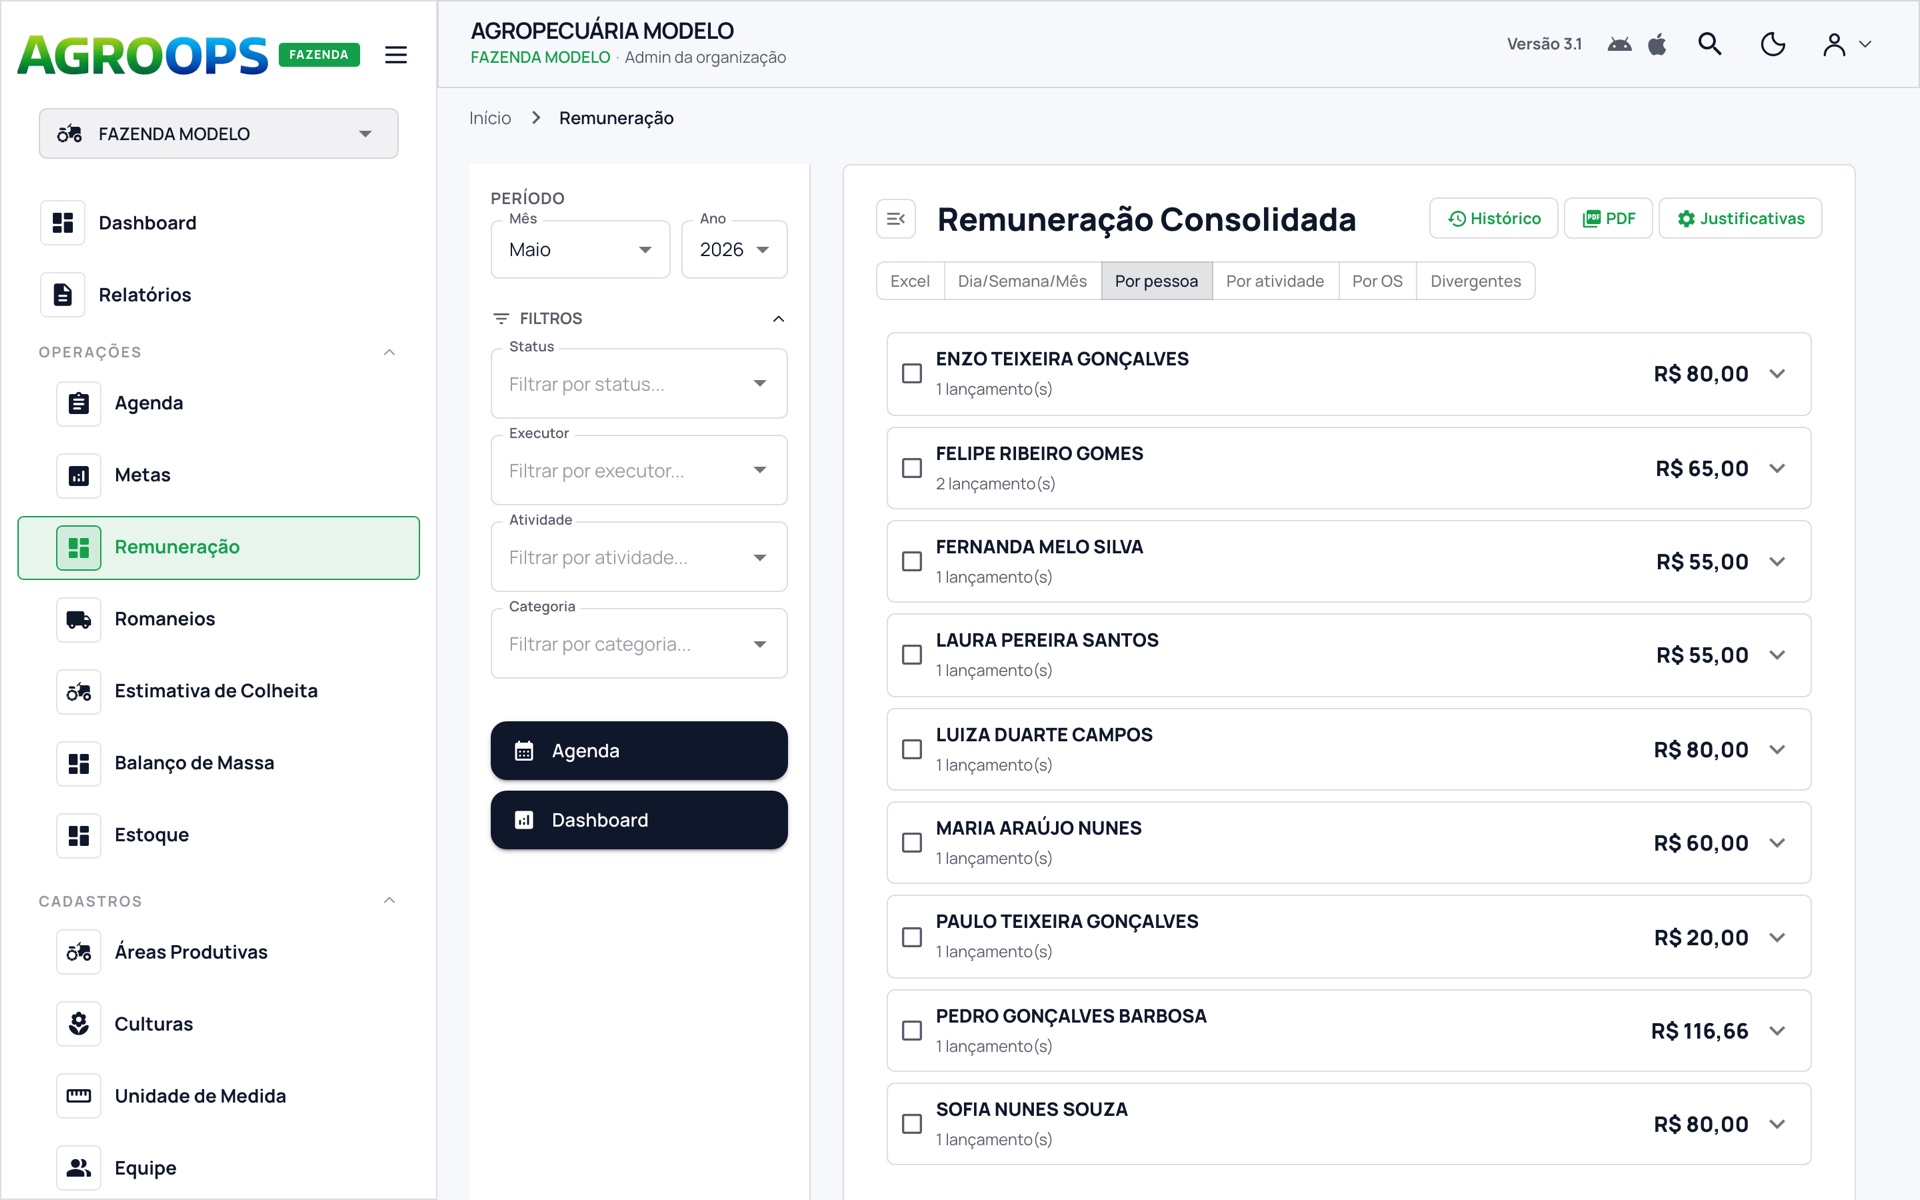Export using the PDF button
1920x1200 pixels.
point(1608,218)
